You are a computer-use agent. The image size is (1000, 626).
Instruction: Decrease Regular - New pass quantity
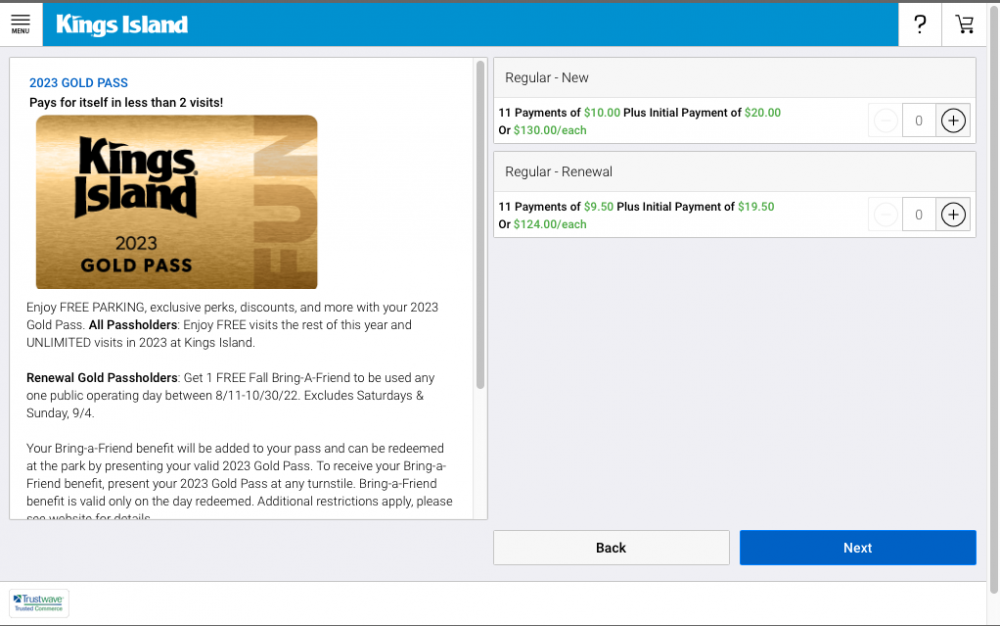[x=885, y=121]
